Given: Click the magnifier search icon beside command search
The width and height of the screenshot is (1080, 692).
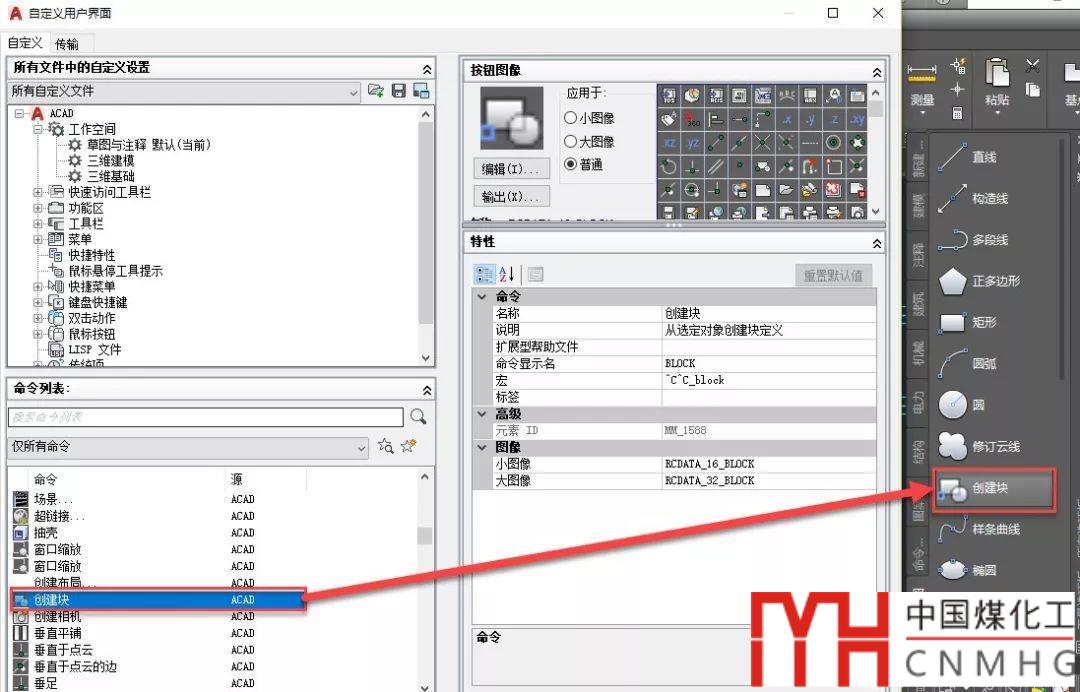Looking at the screenshot, I should click(418, 417).
